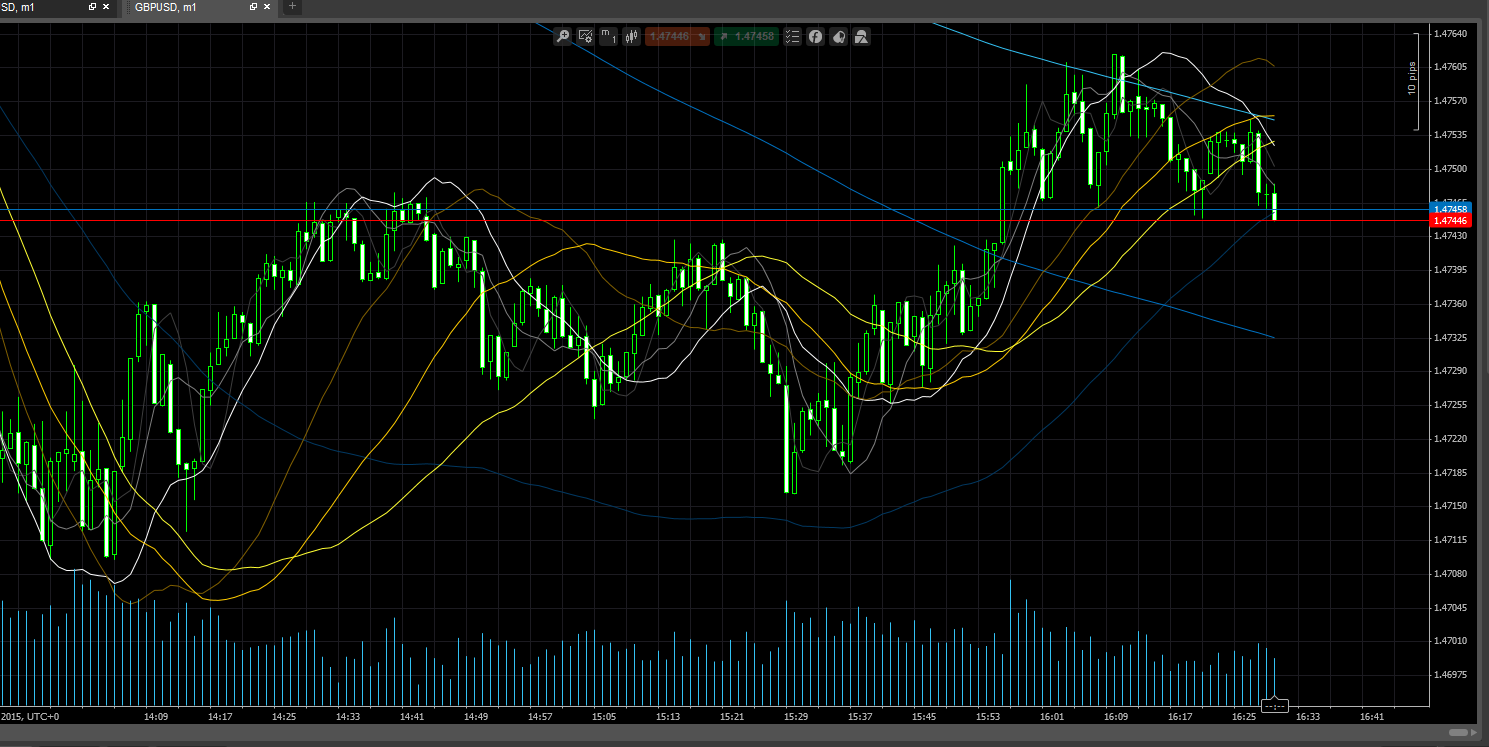
Task: Click the red 1.47446 price line label
Action: (1450, 220)
